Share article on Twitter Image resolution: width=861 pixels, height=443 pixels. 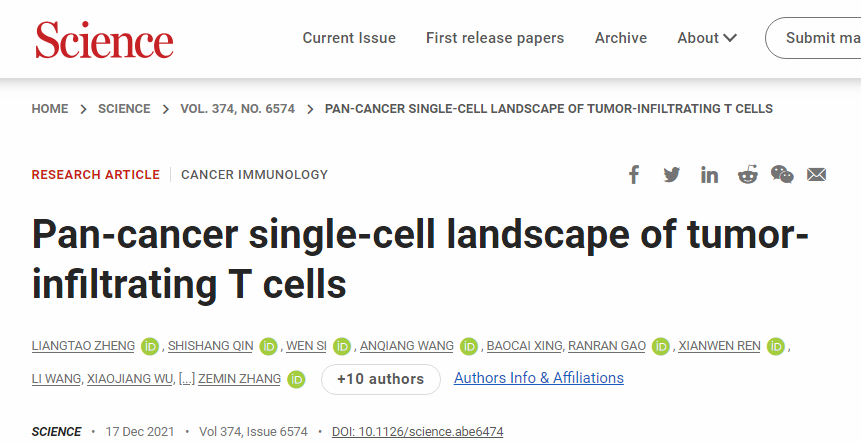pyautogui.click(x=671, y=175)
